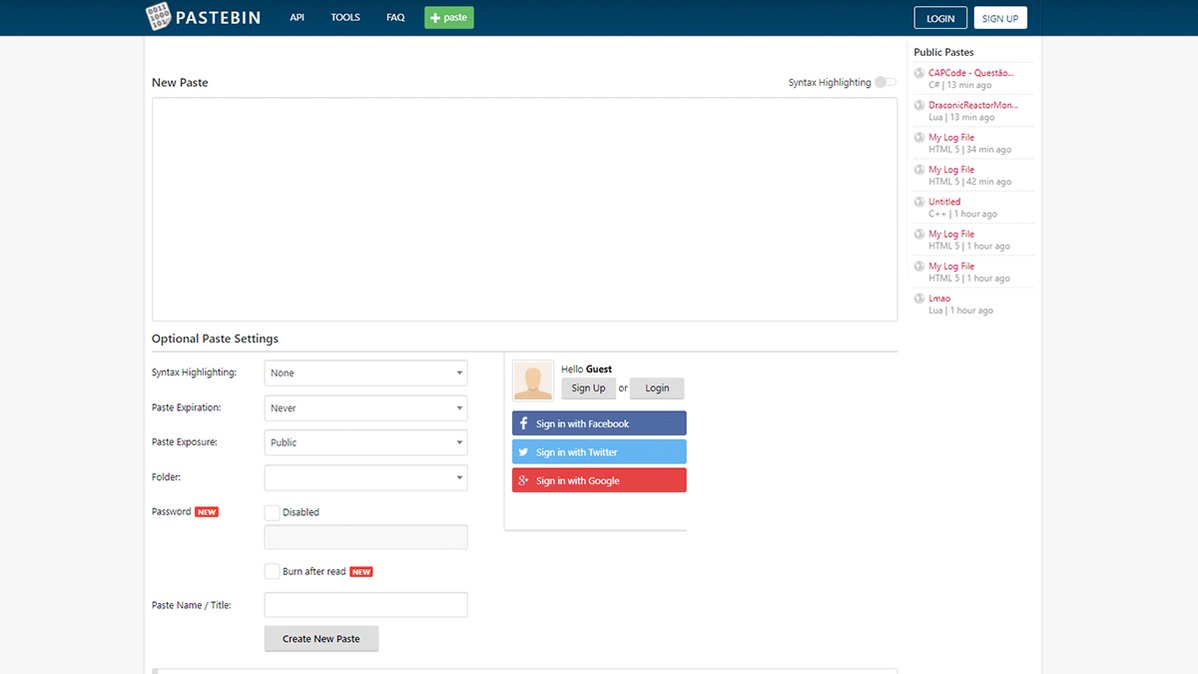Open the DraconicReactorMon public paste
Screen dimensions: 1198x674
pos(973,105)
